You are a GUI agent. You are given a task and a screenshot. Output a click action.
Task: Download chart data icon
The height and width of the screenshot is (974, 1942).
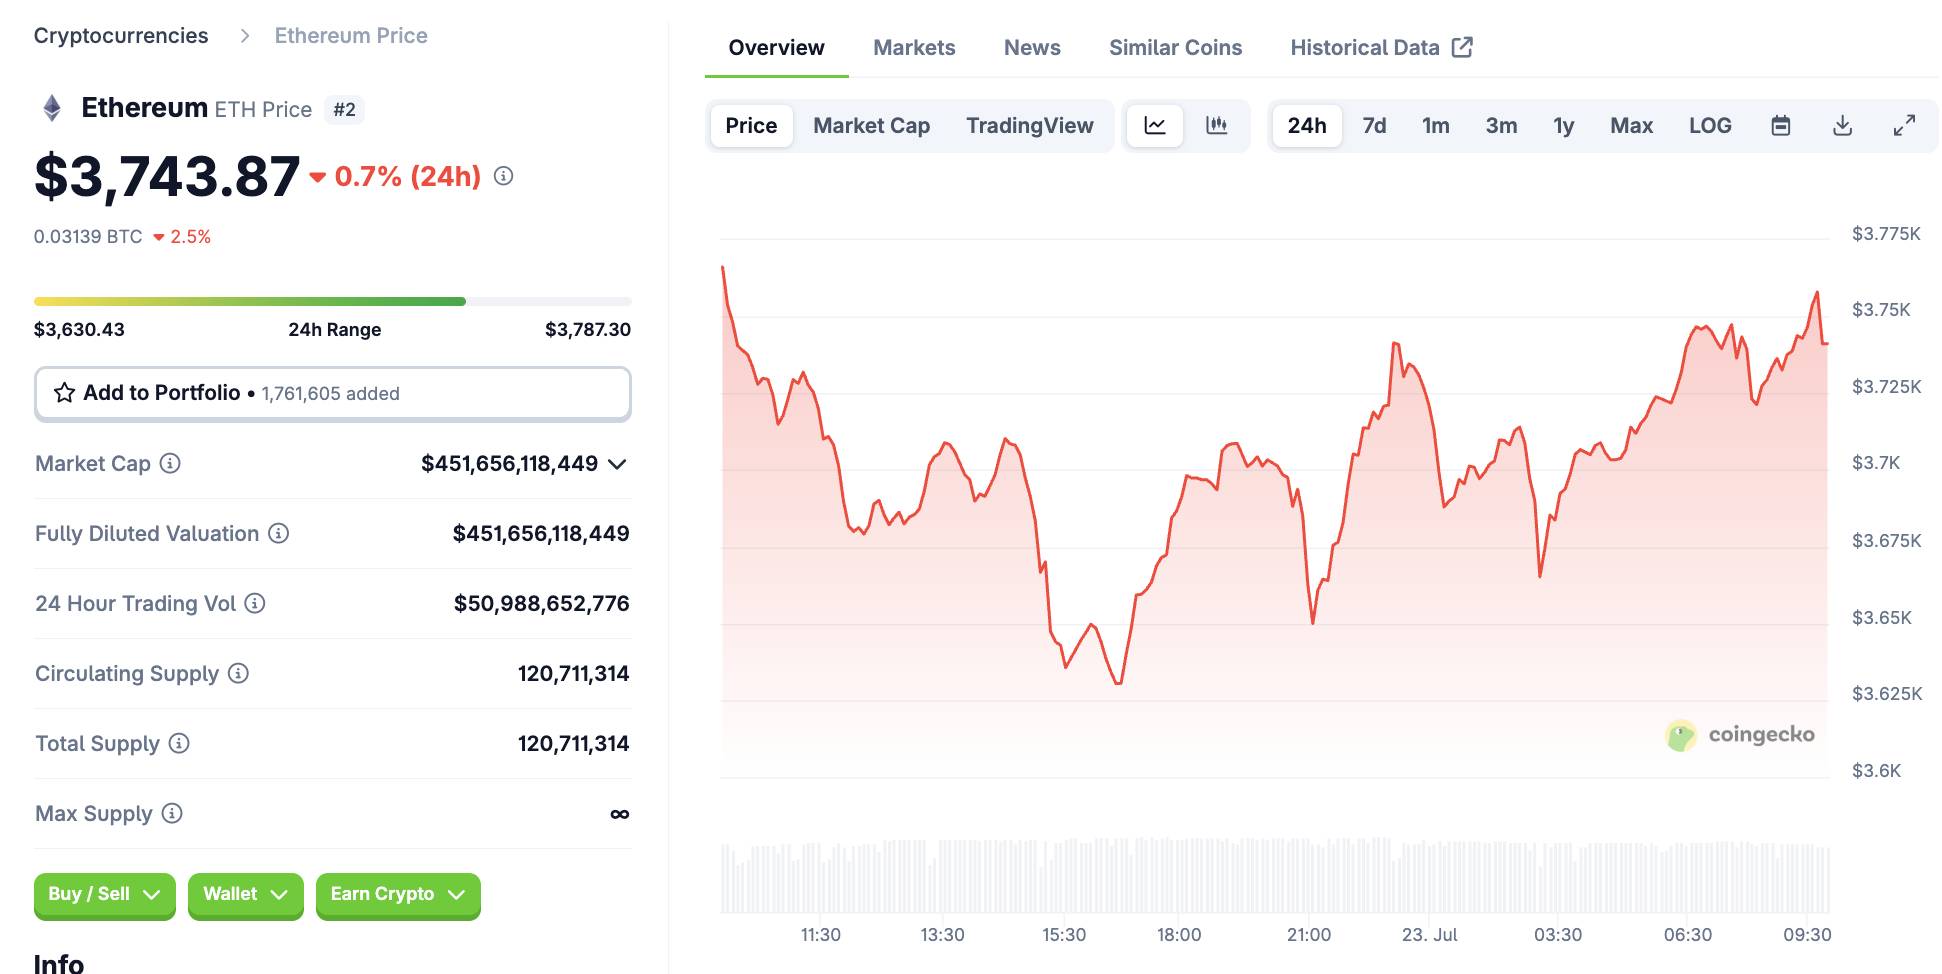tap(1843, 126)
